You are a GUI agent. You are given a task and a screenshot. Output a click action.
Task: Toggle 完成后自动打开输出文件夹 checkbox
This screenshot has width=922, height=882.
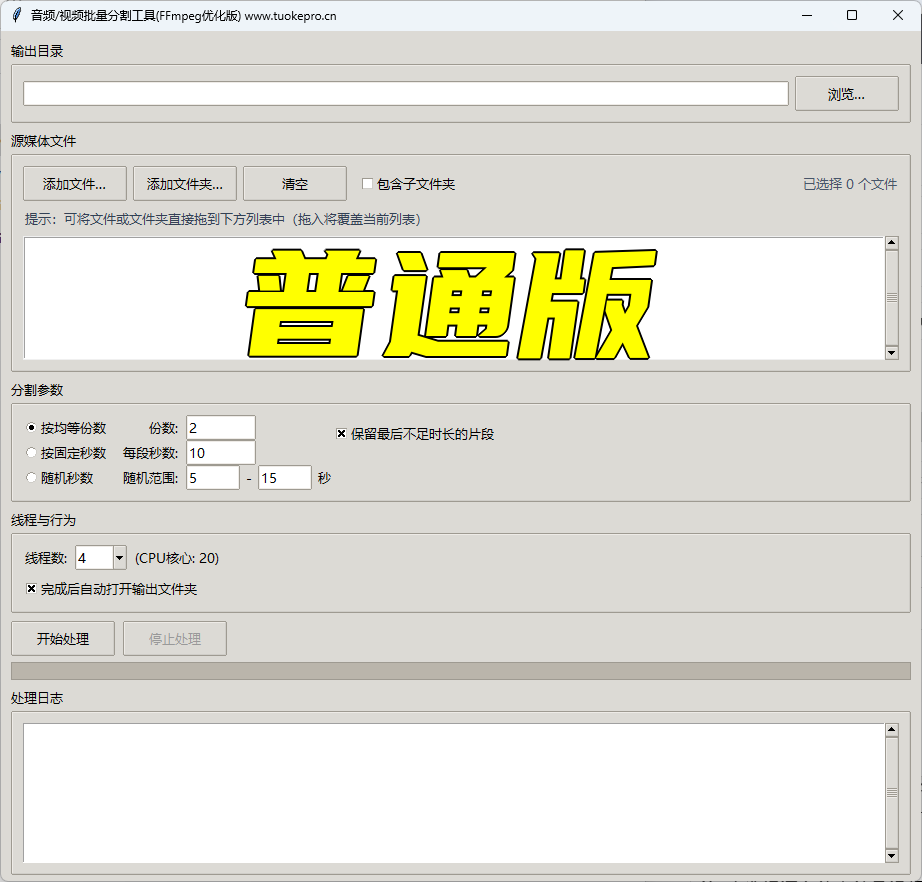pyautogui.click(x=32, y=589)
